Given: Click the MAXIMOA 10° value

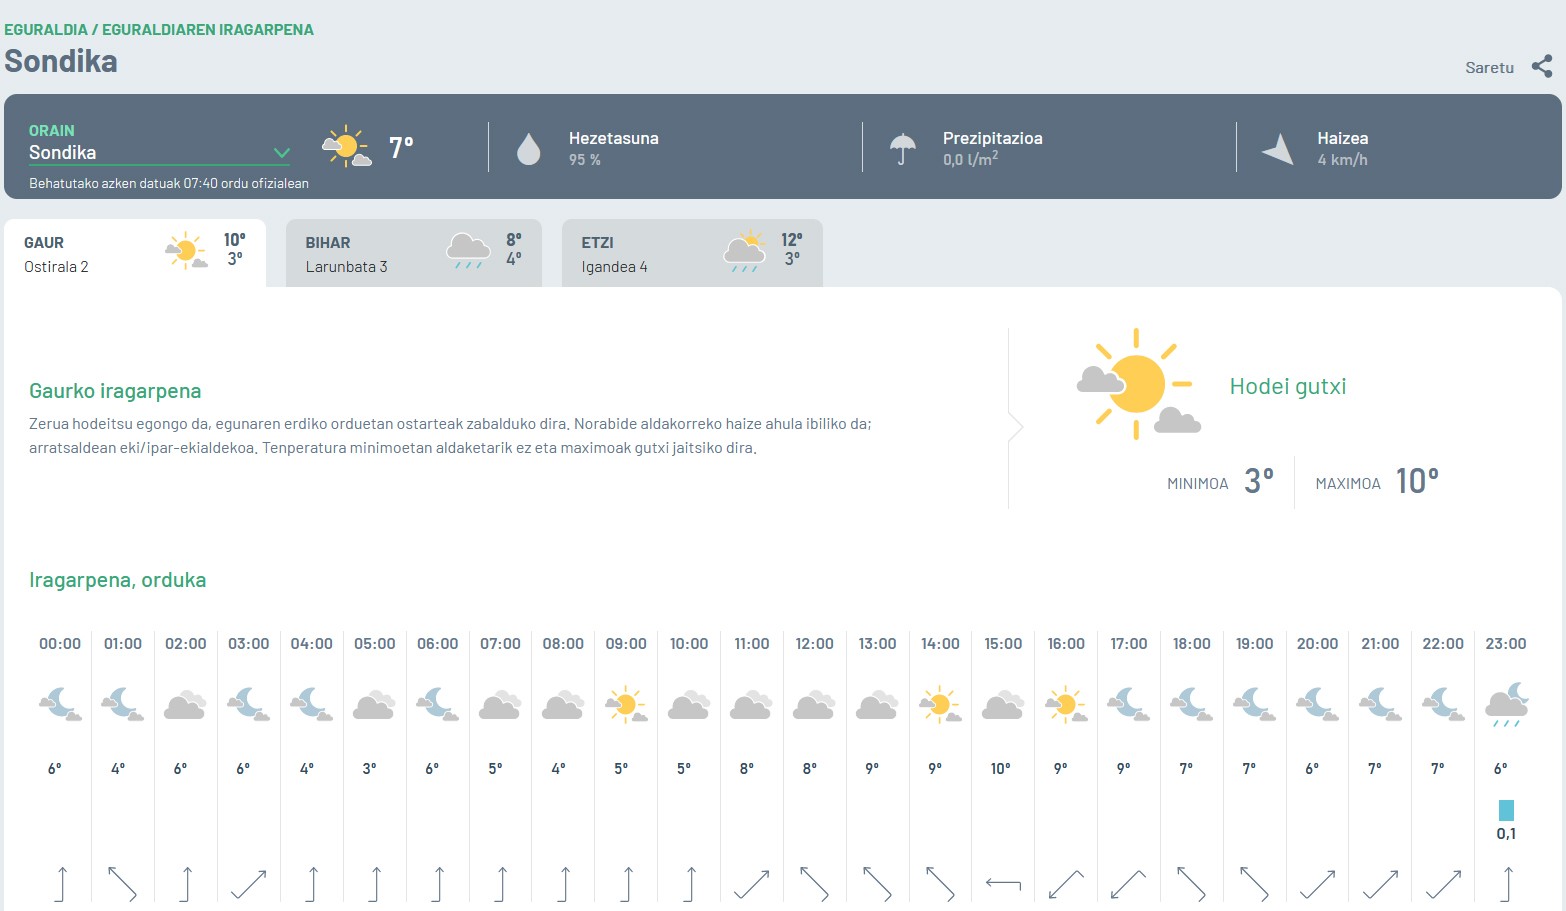Looking at the screenshot, I should tap(1417, 481).
